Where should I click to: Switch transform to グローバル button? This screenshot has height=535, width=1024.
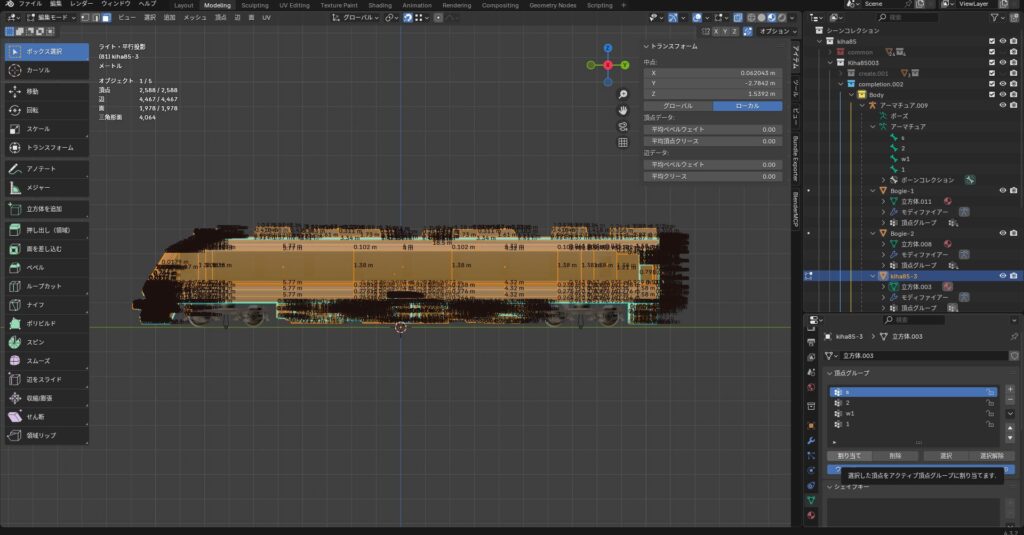(678, 105)
